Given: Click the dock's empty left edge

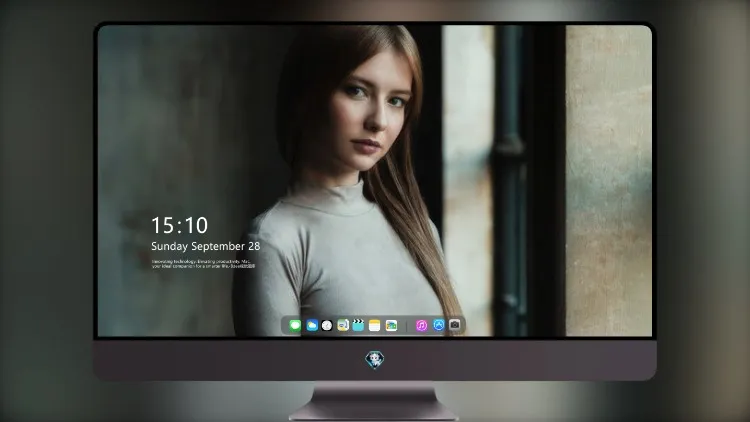Looking at the screenshot, I should pos(285,325).
